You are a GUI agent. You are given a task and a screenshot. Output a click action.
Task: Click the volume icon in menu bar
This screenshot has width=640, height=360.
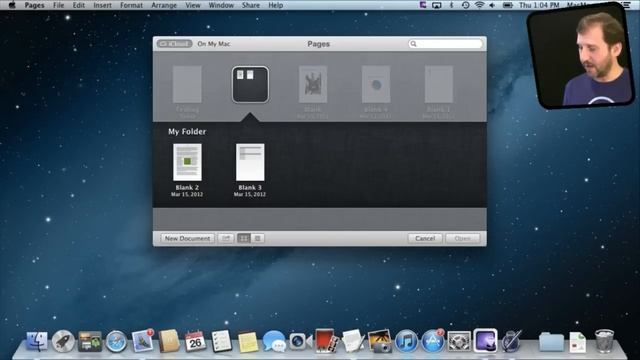coord(492,5)
